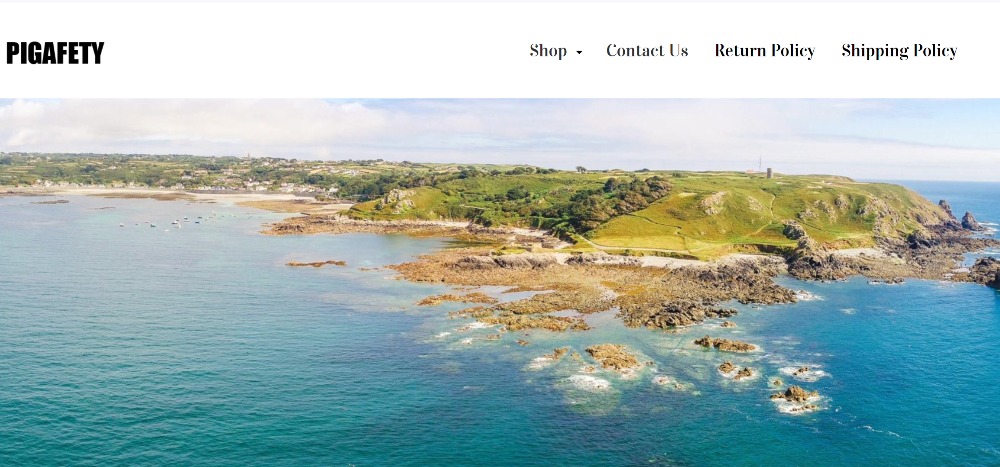Open the Return Policy page
This screenshot has height=467, width=1000.
pyautogui.click(x=765, y=50)
